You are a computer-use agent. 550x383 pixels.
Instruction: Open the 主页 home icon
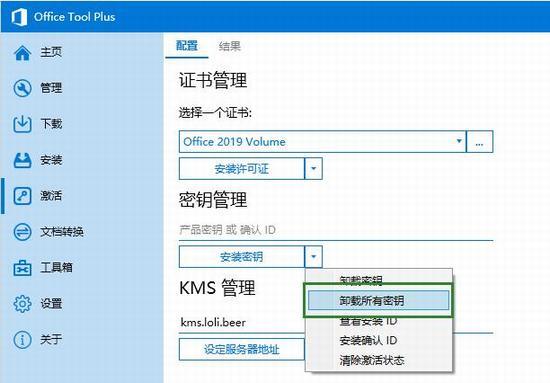(x=22, y=53)
